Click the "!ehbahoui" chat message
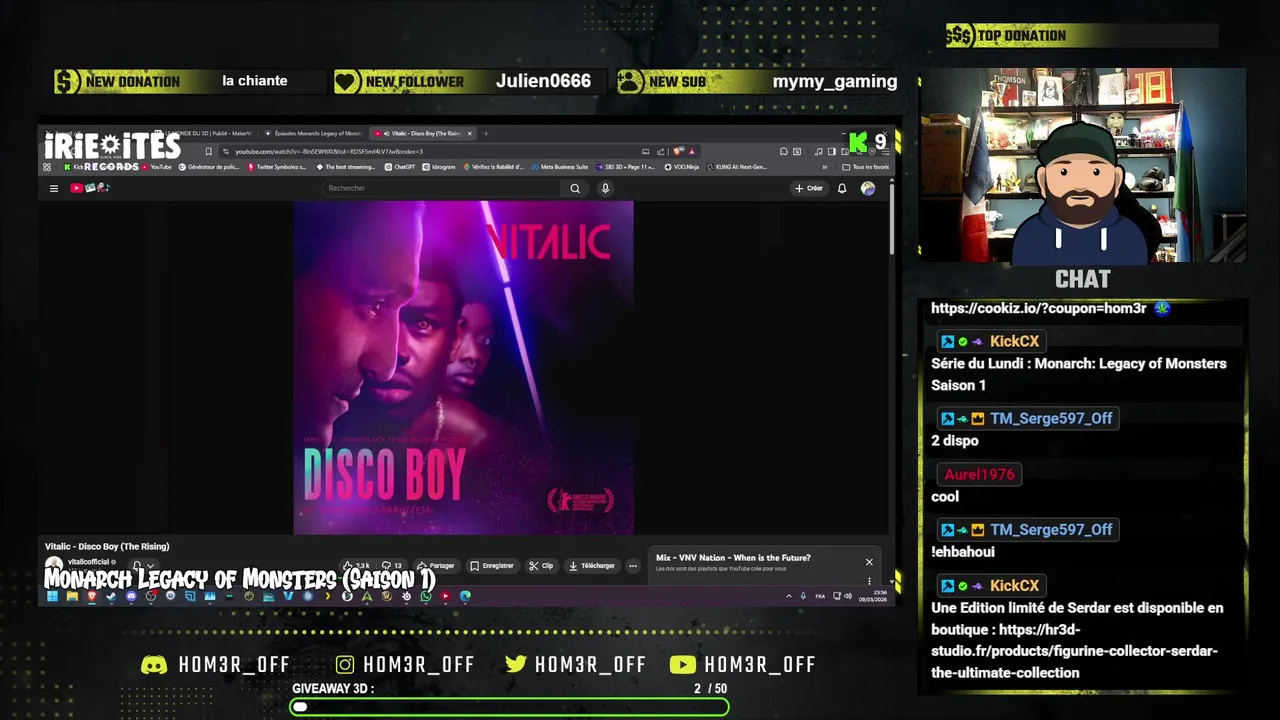1280x720 pixels. pyautogui.click(x=963, y=551)
